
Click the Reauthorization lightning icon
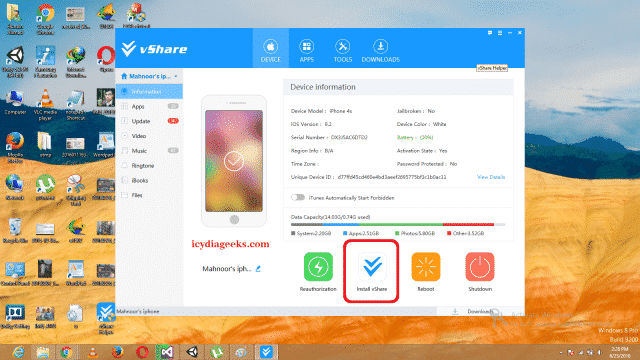pyautogui.click(x=318, y=267)
